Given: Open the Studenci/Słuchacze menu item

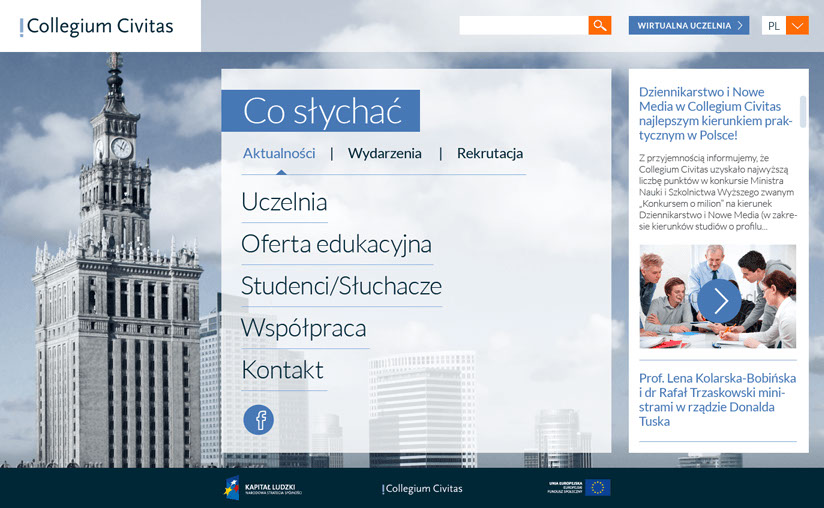Looking at the screenshot, I should [342, 286].
